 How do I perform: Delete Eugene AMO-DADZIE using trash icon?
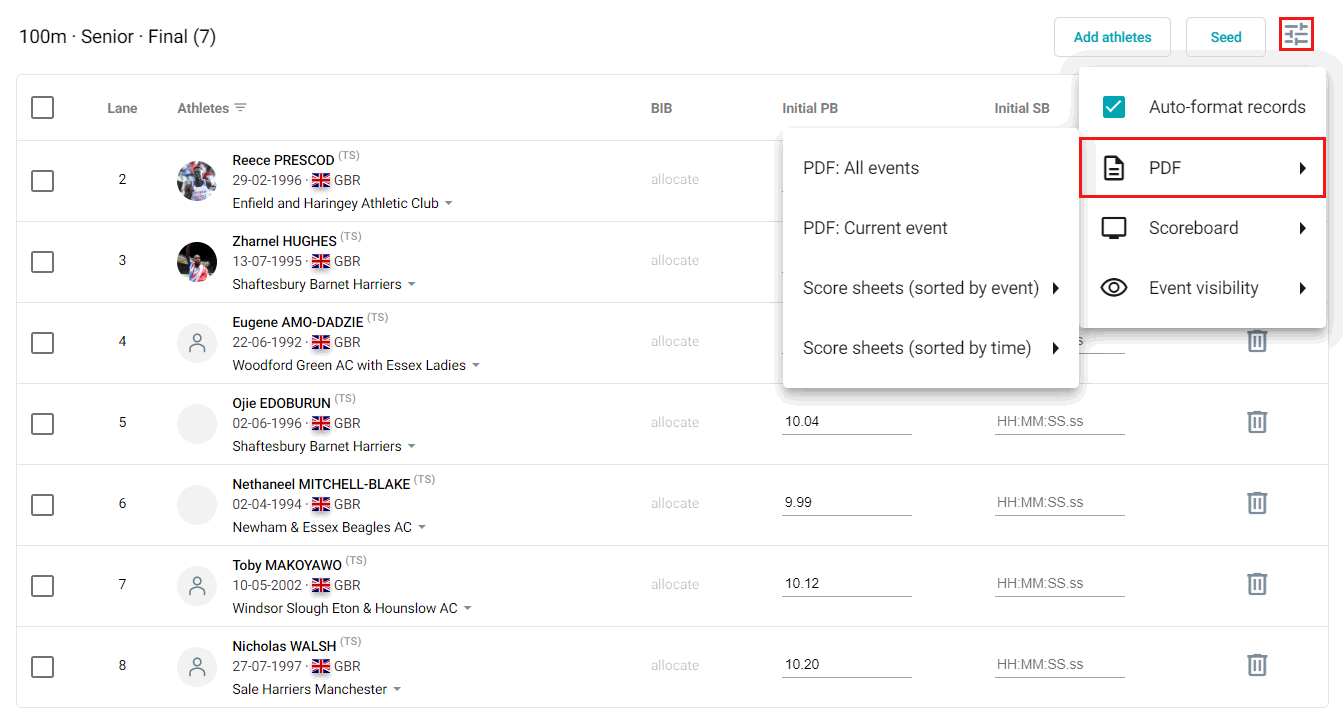pos(1257,342)
